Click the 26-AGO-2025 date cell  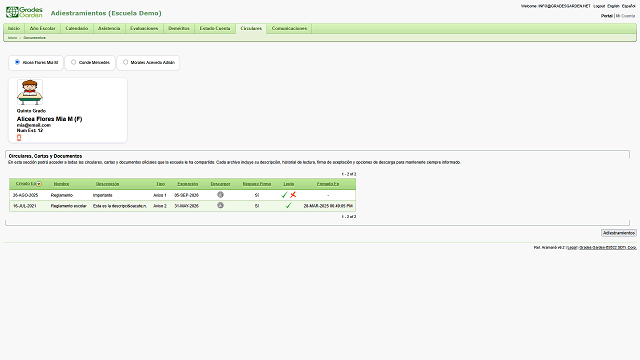pos(25,196)
